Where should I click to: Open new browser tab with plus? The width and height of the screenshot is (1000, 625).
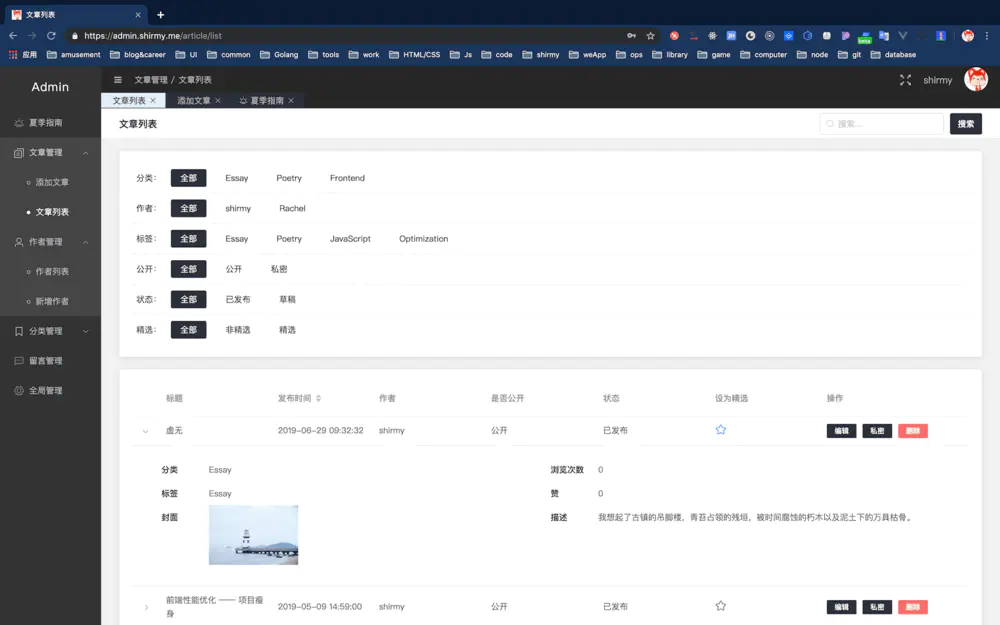coord(161,15)
